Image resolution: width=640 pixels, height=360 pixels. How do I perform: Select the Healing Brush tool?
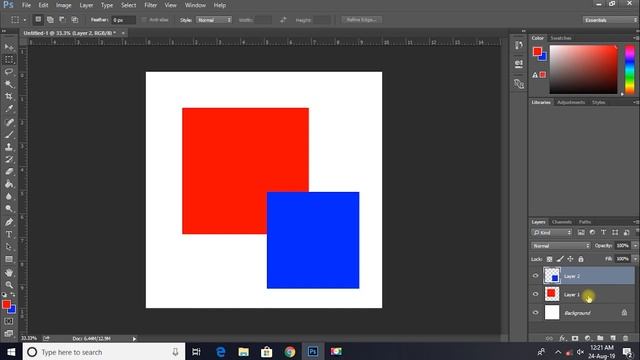pyautogui.click(x=9, y=122)
